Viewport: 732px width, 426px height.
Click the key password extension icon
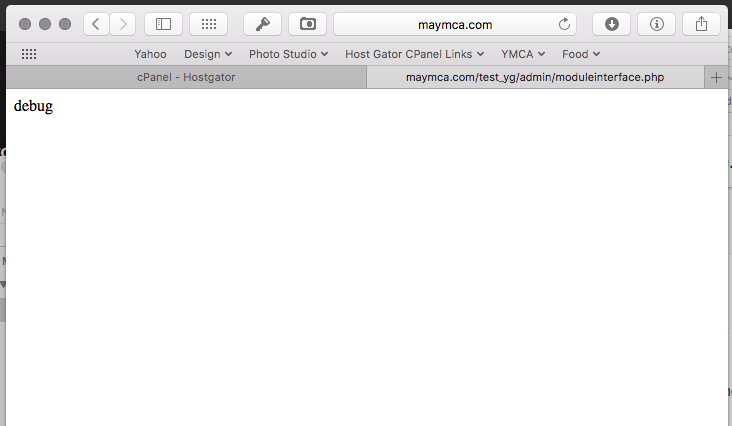[262, 24]
